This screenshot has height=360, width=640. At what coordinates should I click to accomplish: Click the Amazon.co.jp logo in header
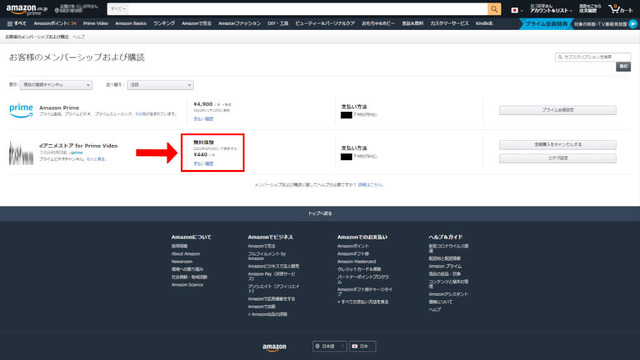pos(27,9)
